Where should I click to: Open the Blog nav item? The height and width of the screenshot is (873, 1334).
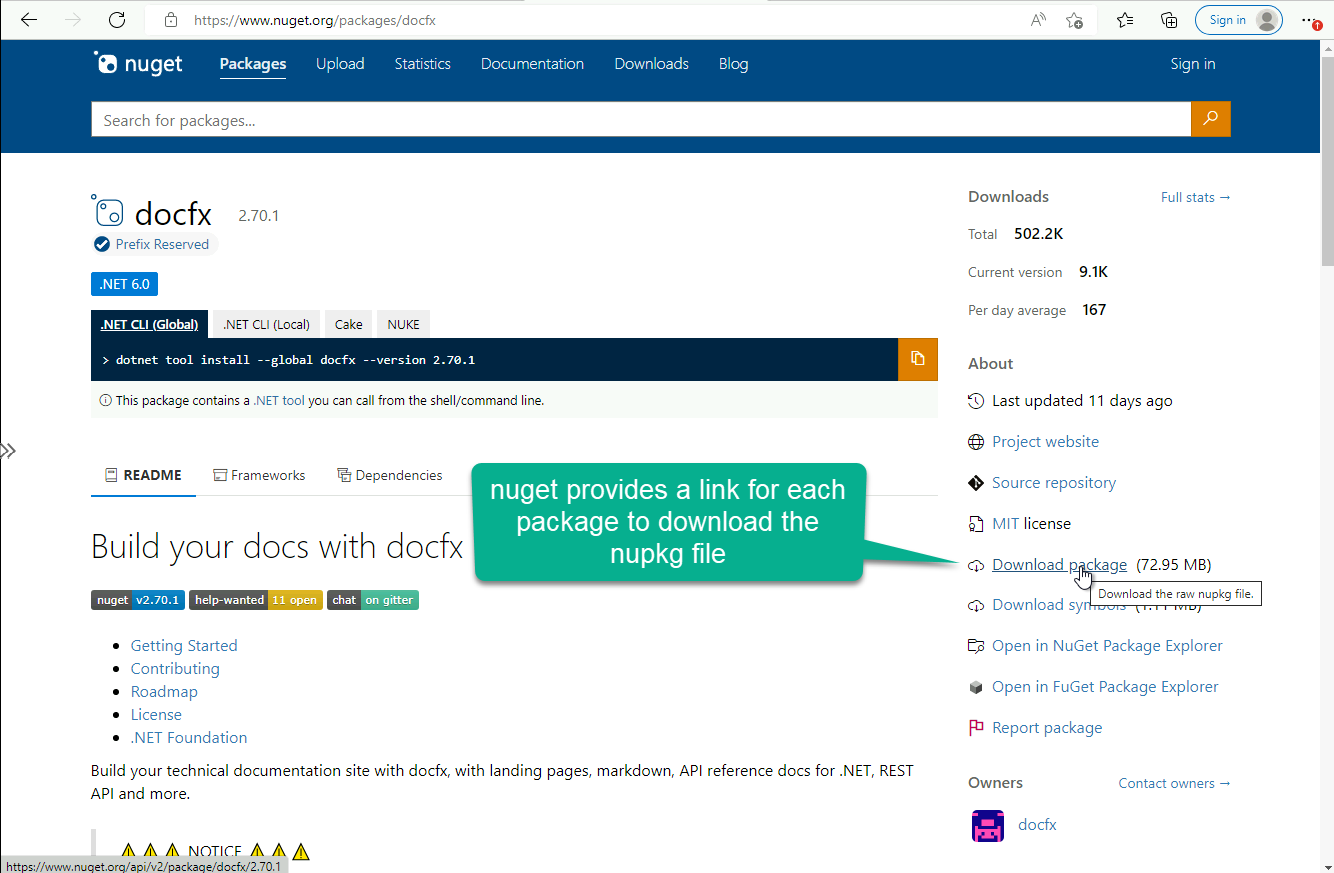tap(733, 64)
